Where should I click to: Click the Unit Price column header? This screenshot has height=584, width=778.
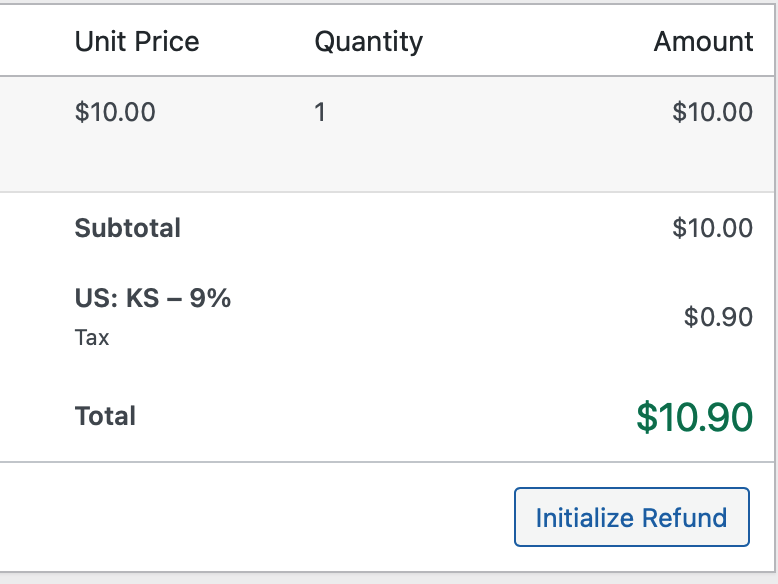point(137,41)
